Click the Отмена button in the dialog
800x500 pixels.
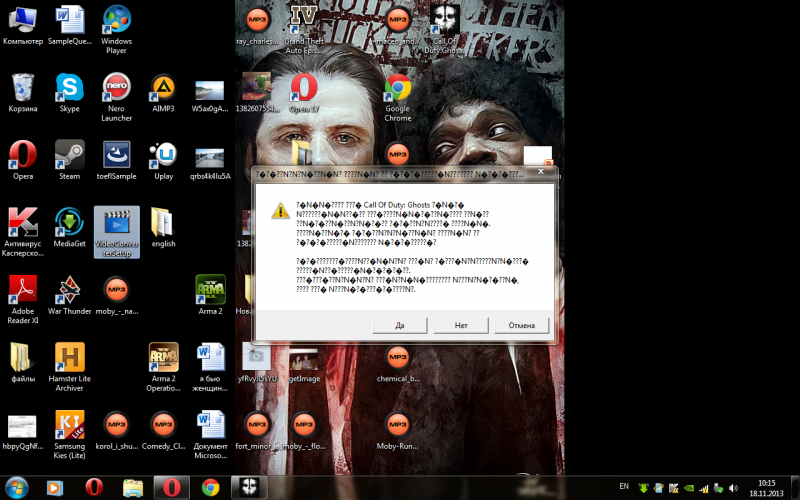click(521, 325)
